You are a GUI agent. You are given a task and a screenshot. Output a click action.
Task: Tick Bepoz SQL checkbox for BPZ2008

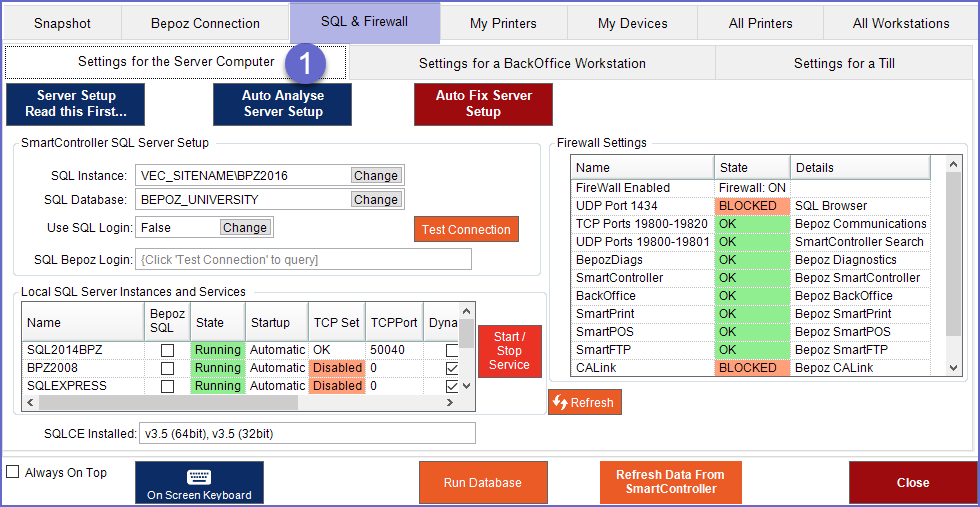click(167, 368)
